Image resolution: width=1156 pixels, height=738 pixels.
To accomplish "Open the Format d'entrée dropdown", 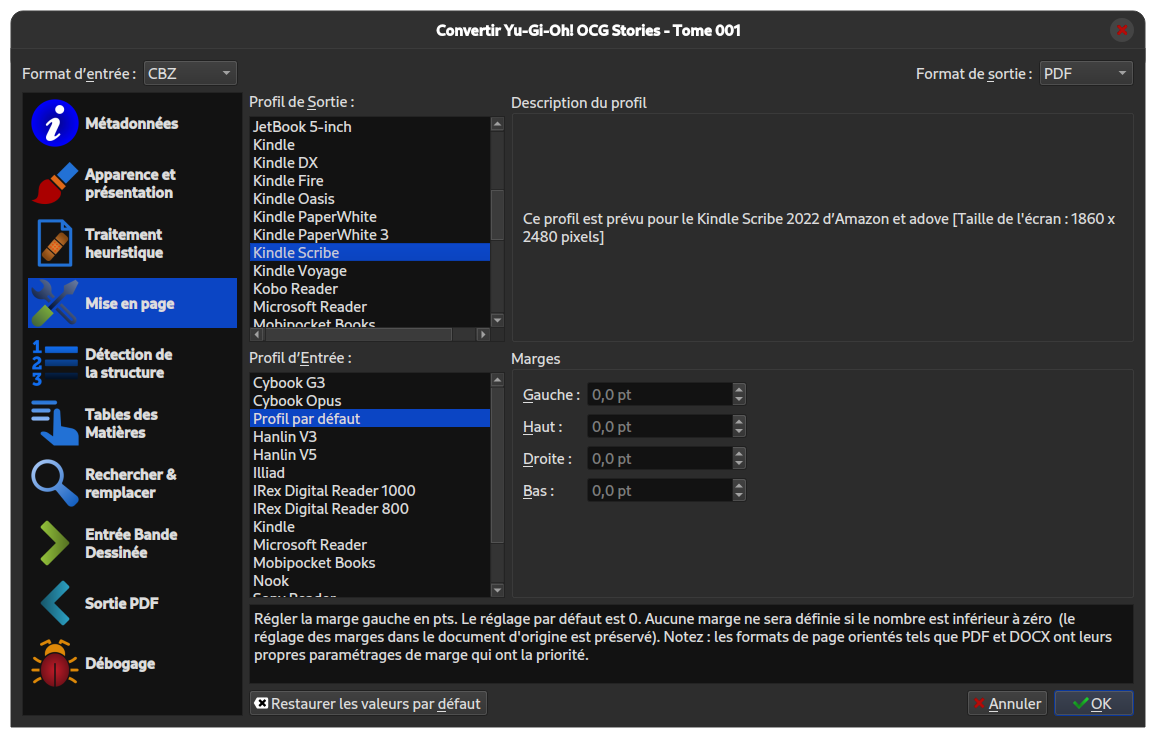I will [x=190, y=72].
